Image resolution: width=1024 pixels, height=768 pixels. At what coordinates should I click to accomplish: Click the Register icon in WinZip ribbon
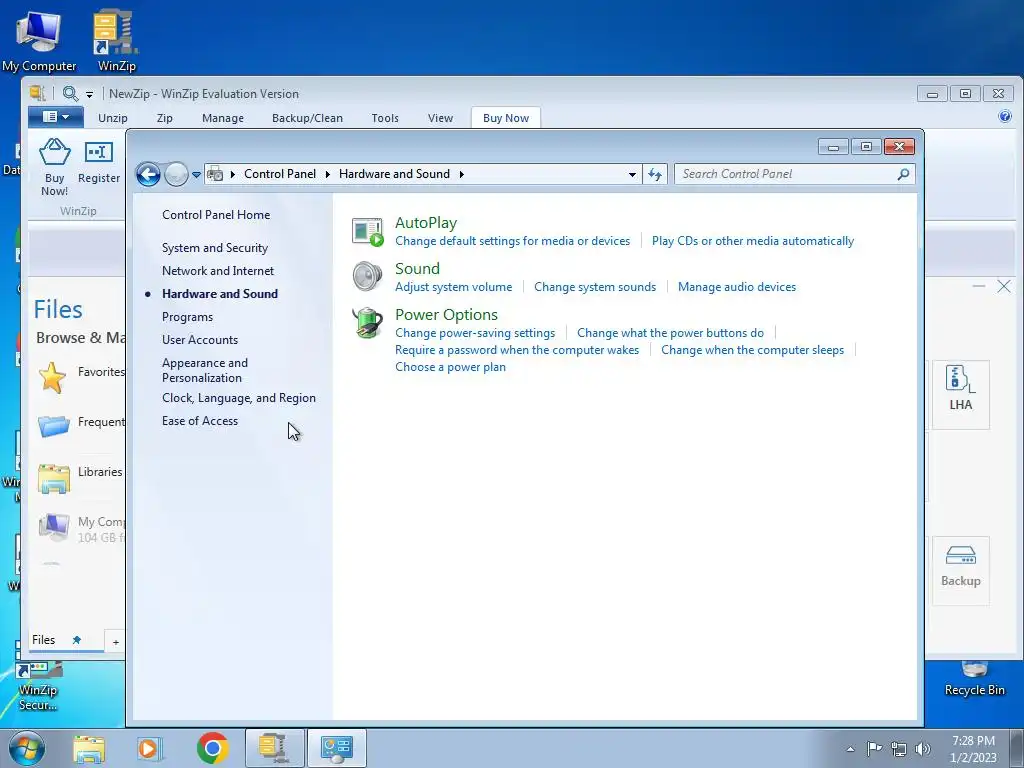99,152
